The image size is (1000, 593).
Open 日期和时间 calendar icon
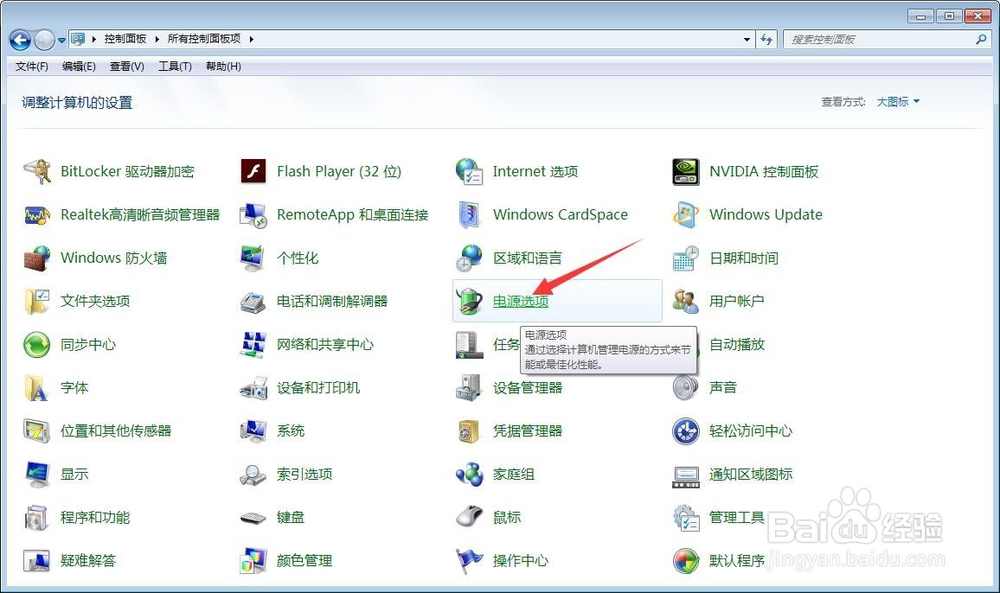point(686,258)
